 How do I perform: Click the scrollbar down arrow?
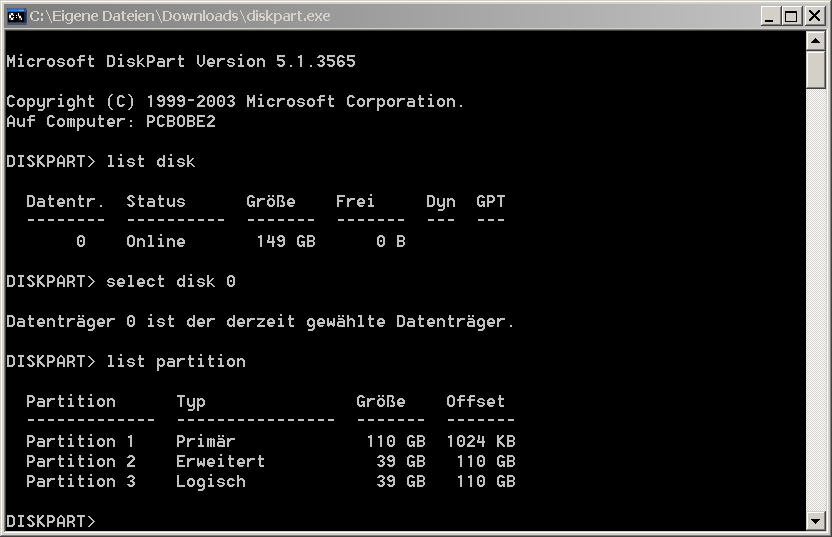click(x=816, y=521)
